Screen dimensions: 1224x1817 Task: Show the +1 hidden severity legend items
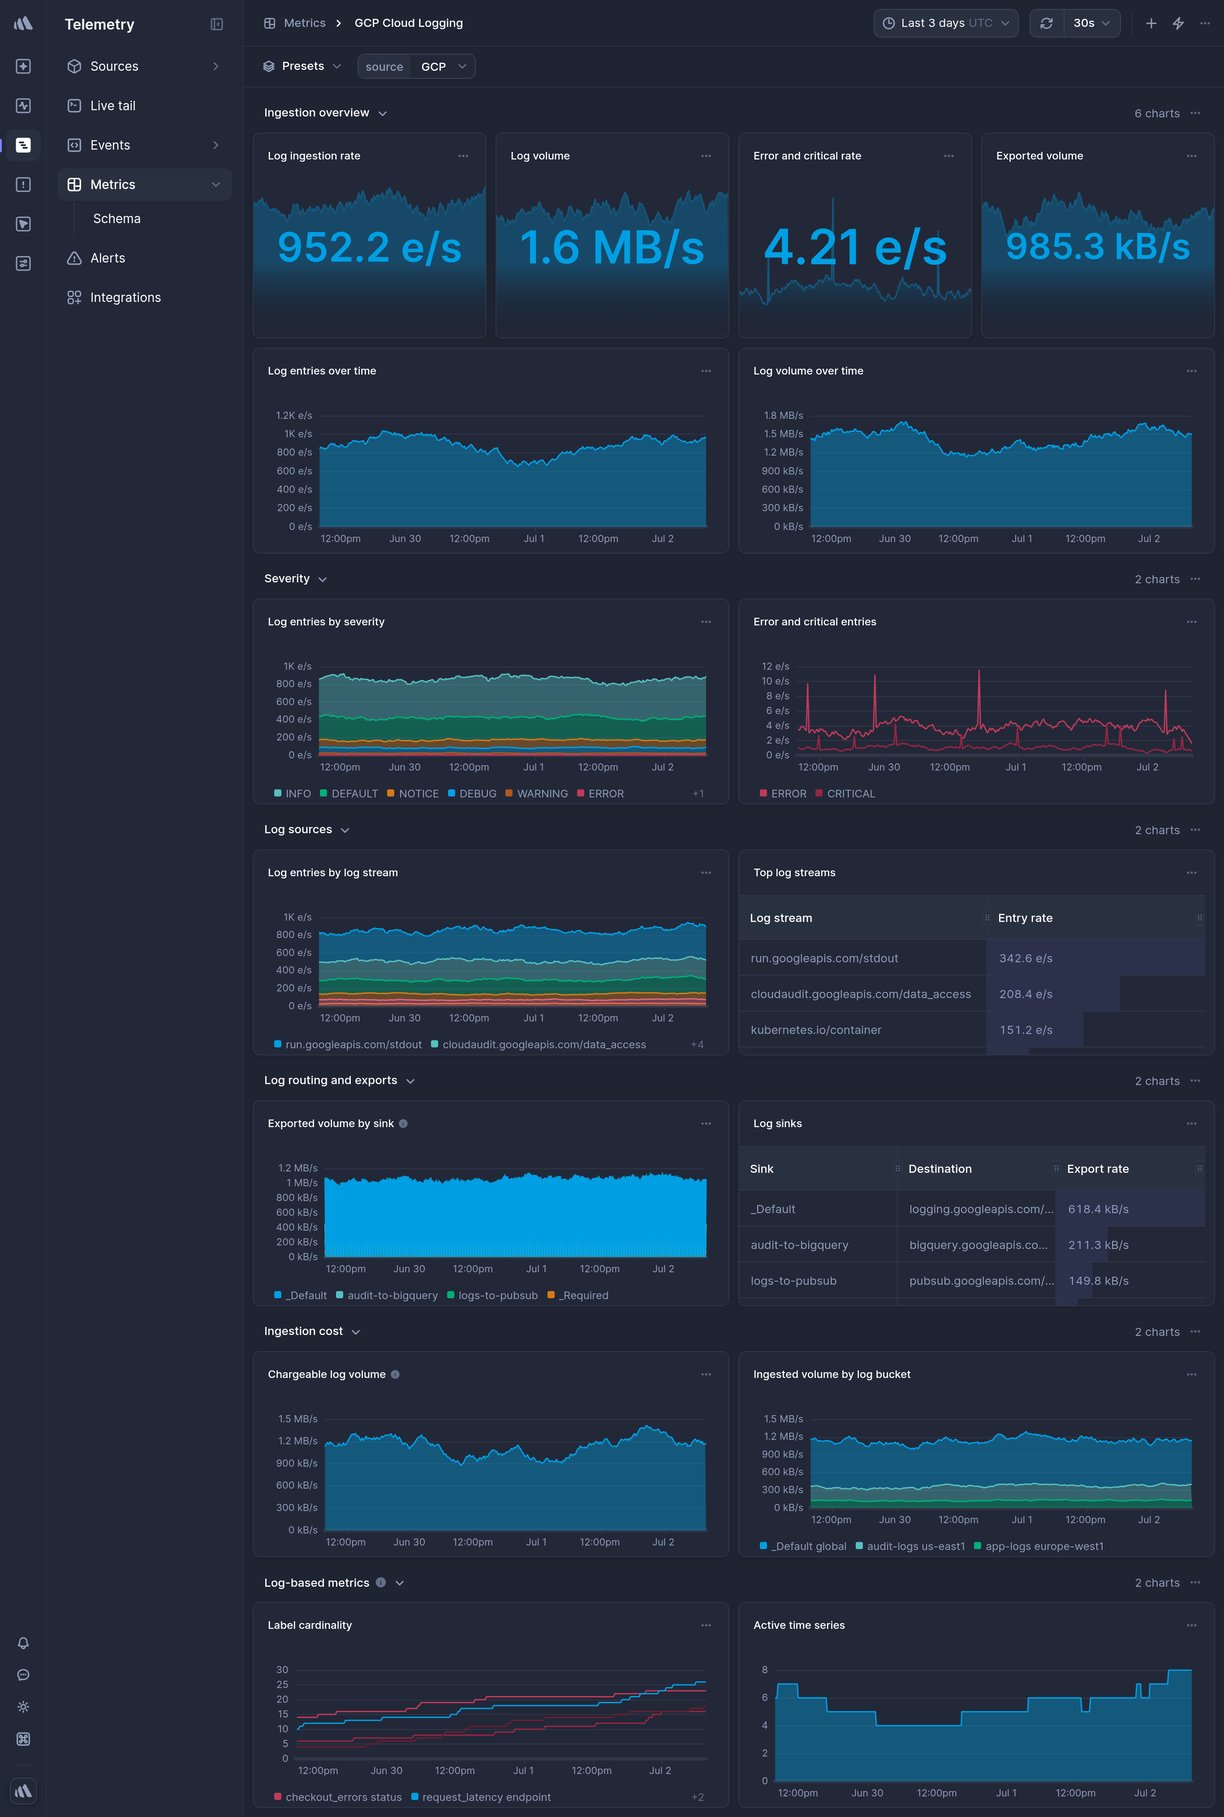(698, 794)
